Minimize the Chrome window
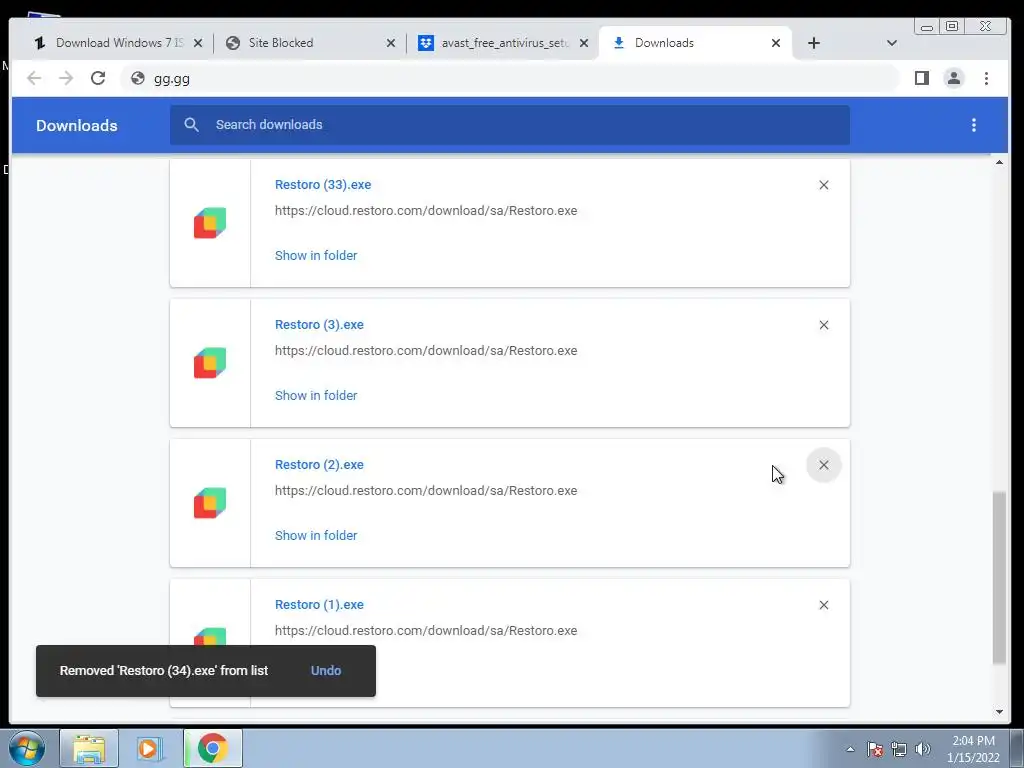 (927, 26)
